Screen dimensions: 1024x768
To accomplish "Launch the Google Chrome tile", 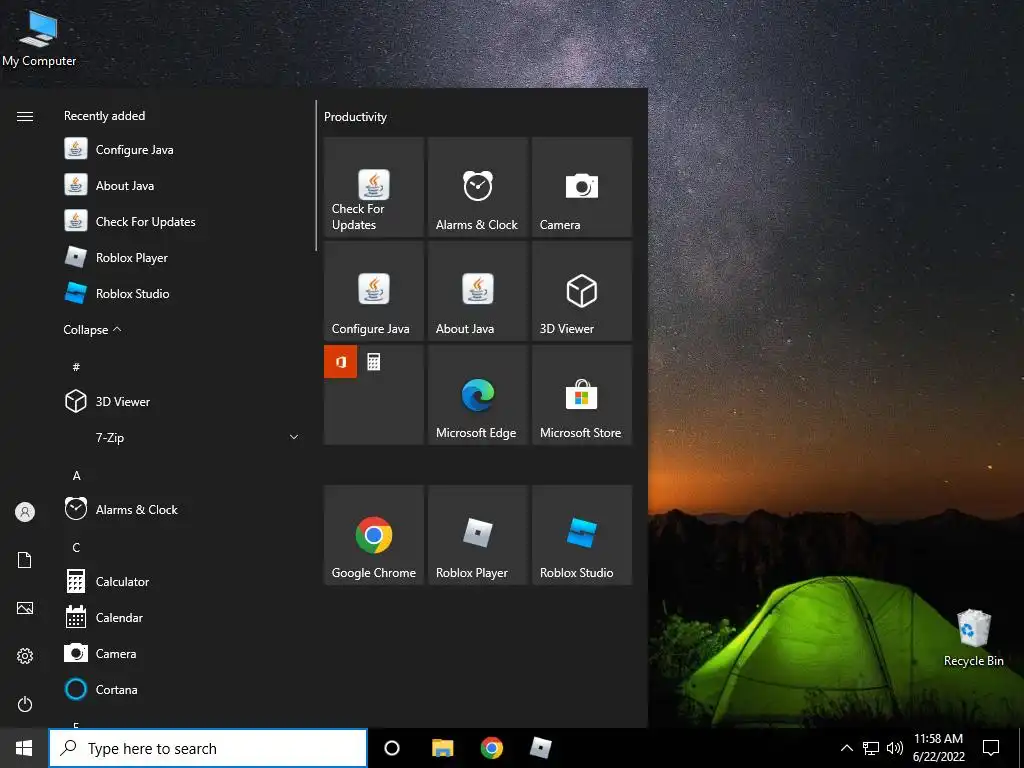I will point(374,535).
